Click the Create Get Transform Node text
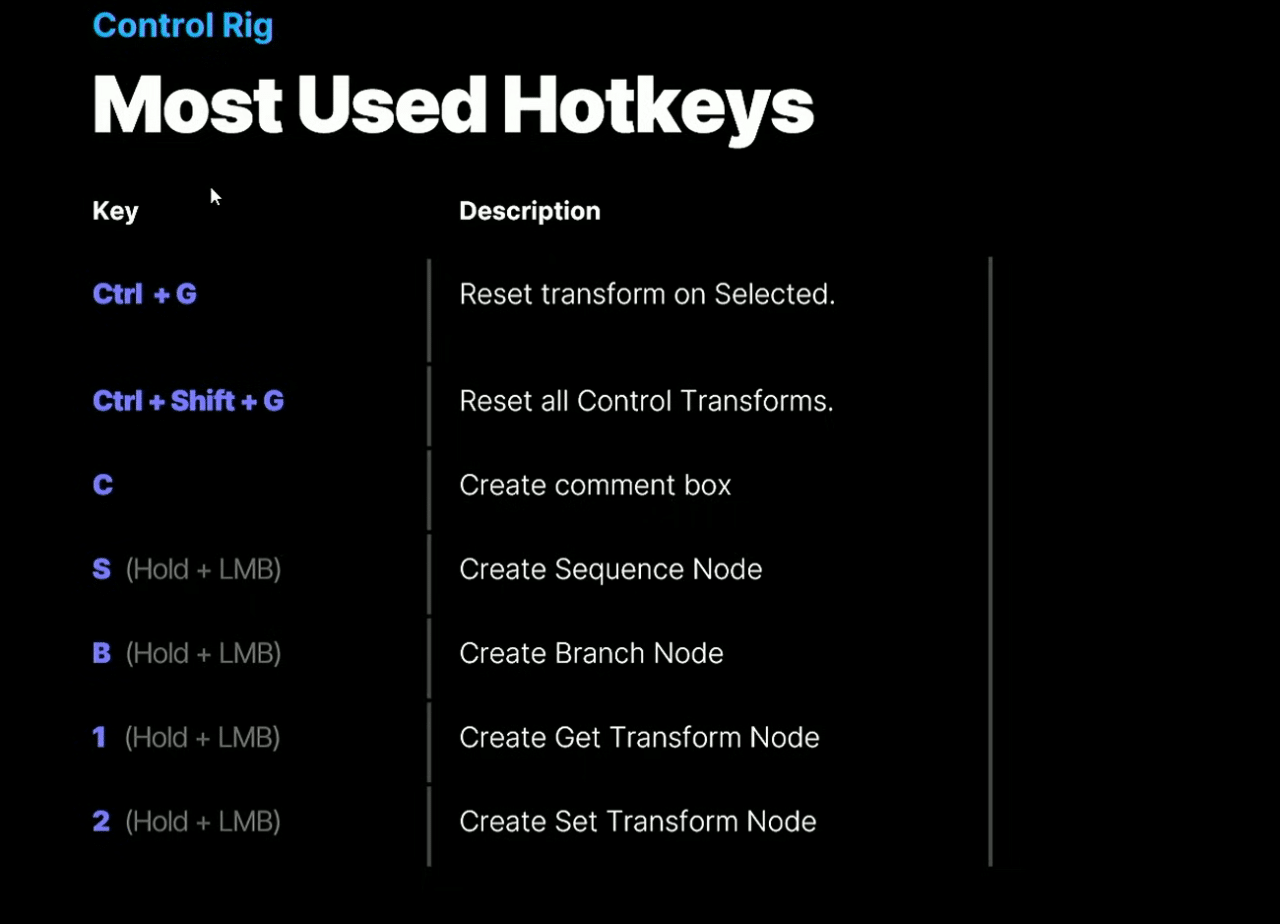This screenshot has height=924, width=1280. click(x=639, y=737)
